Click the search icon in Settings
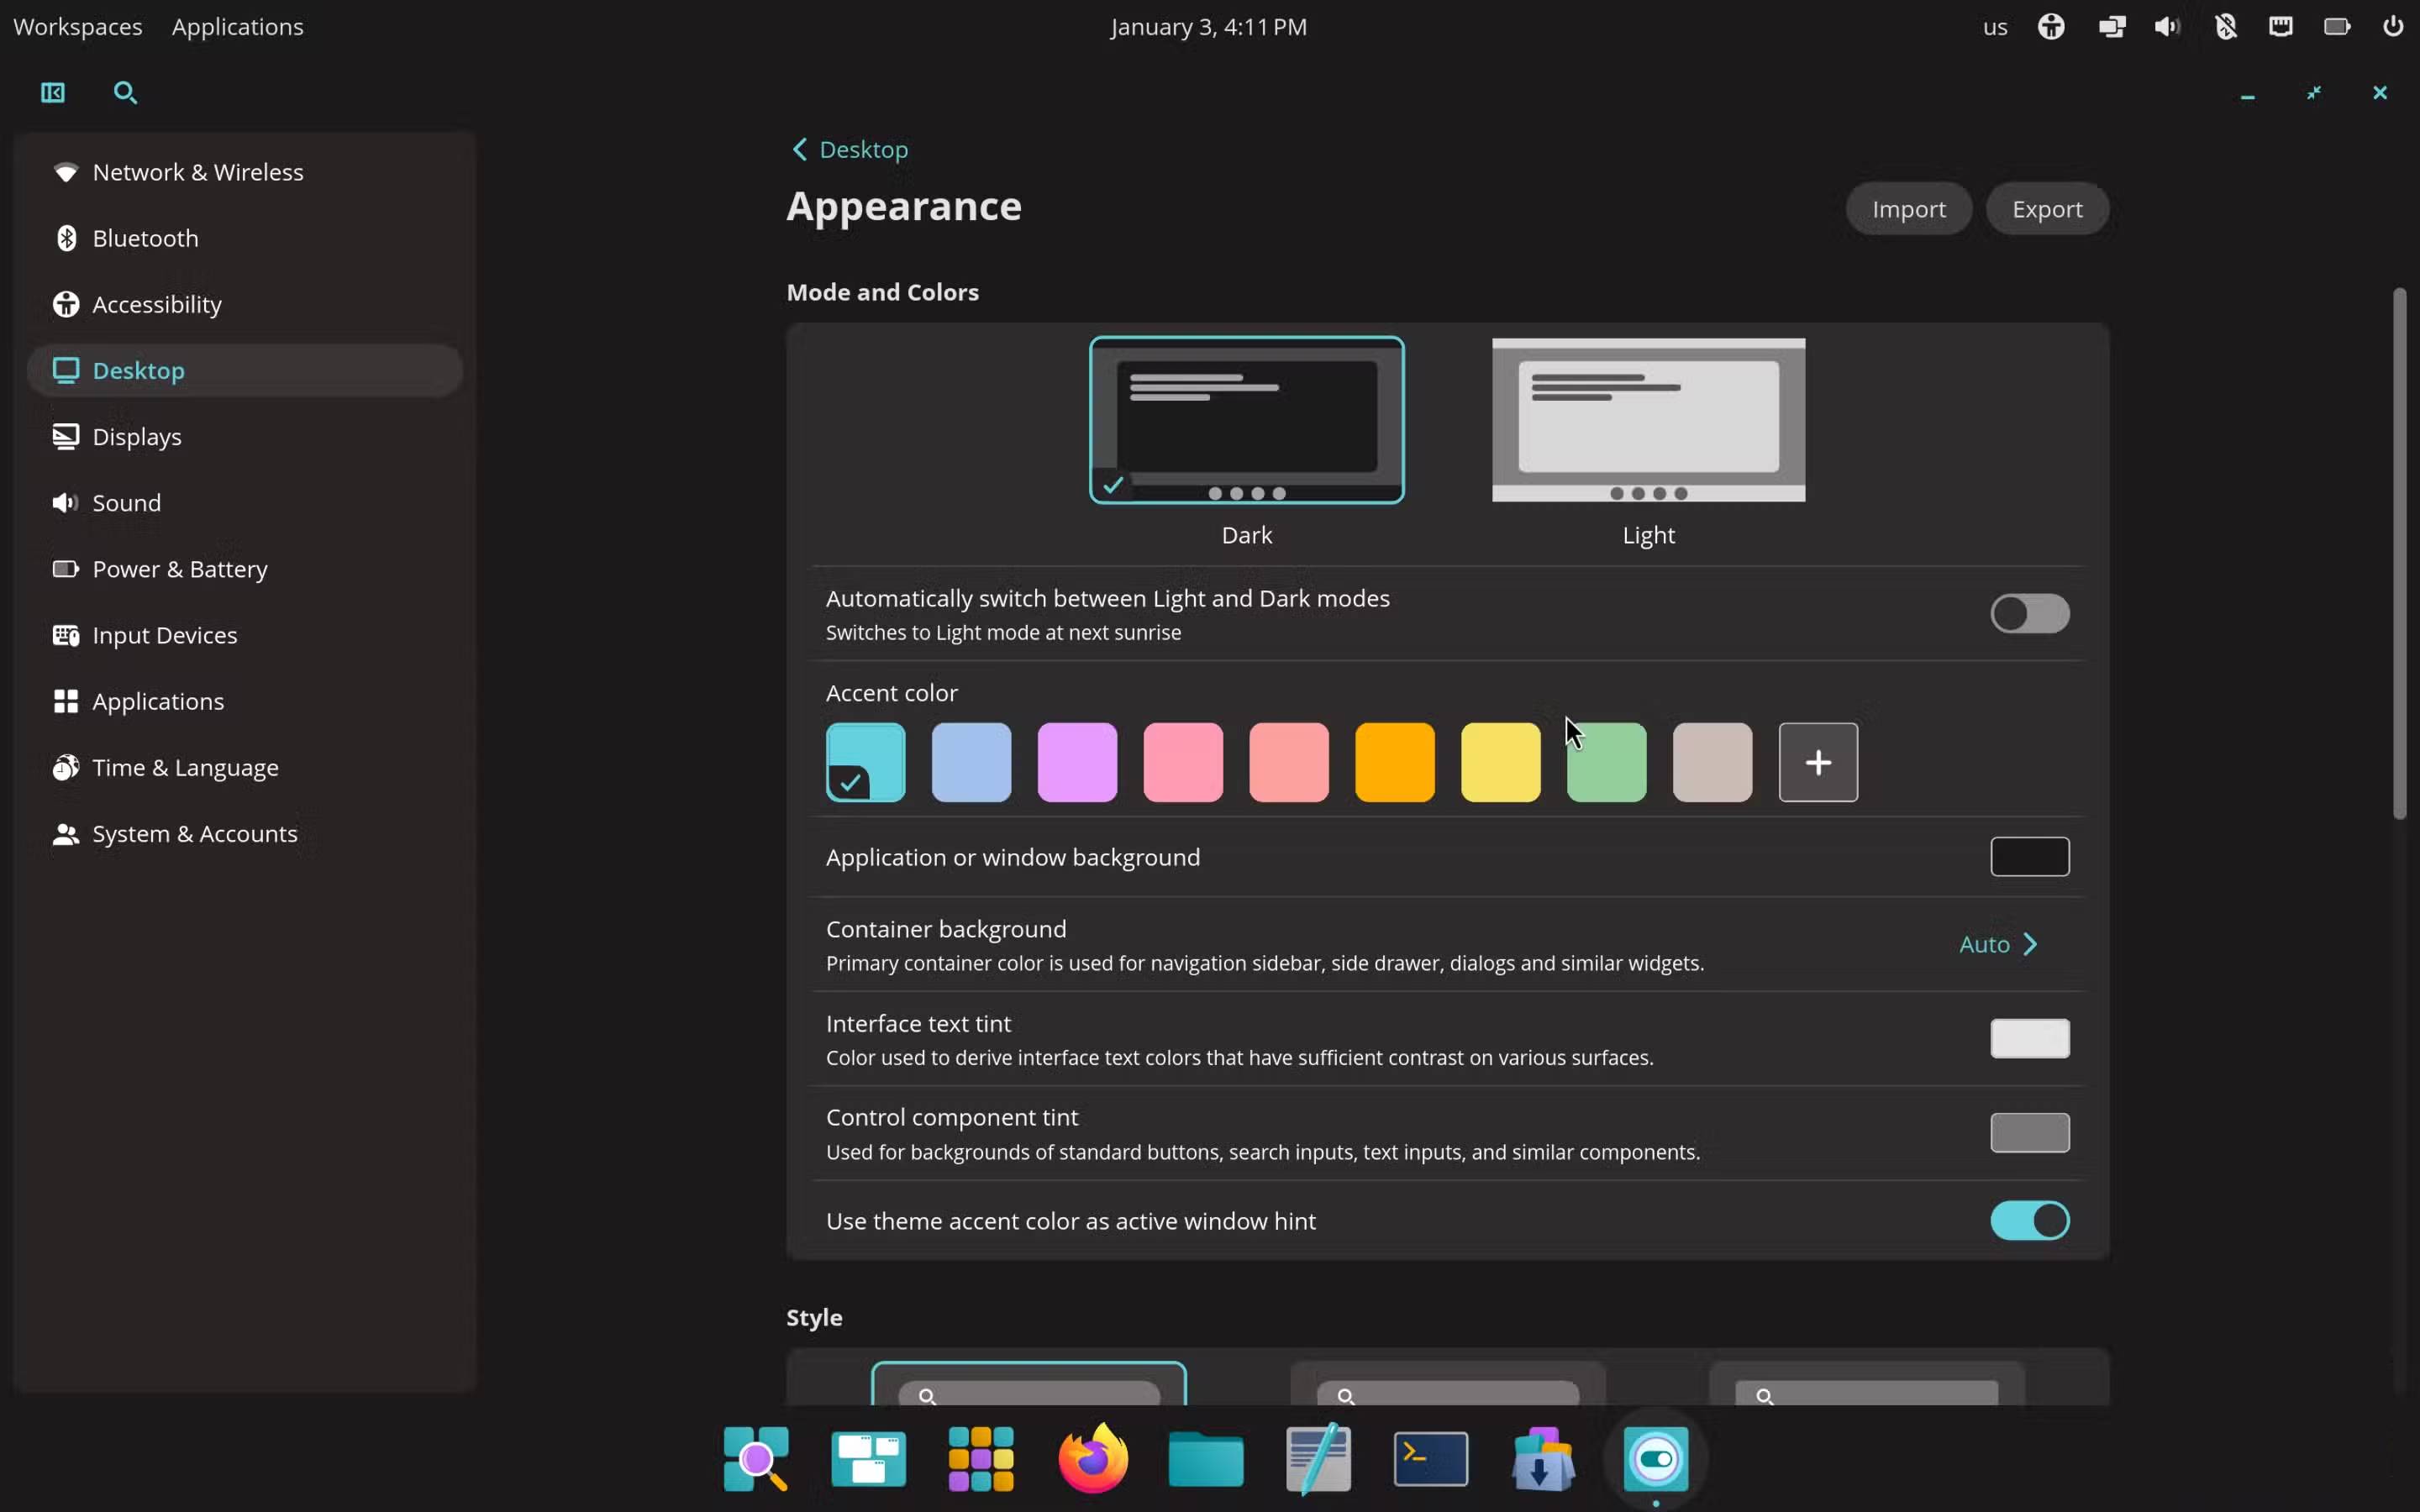 point(124,92)
